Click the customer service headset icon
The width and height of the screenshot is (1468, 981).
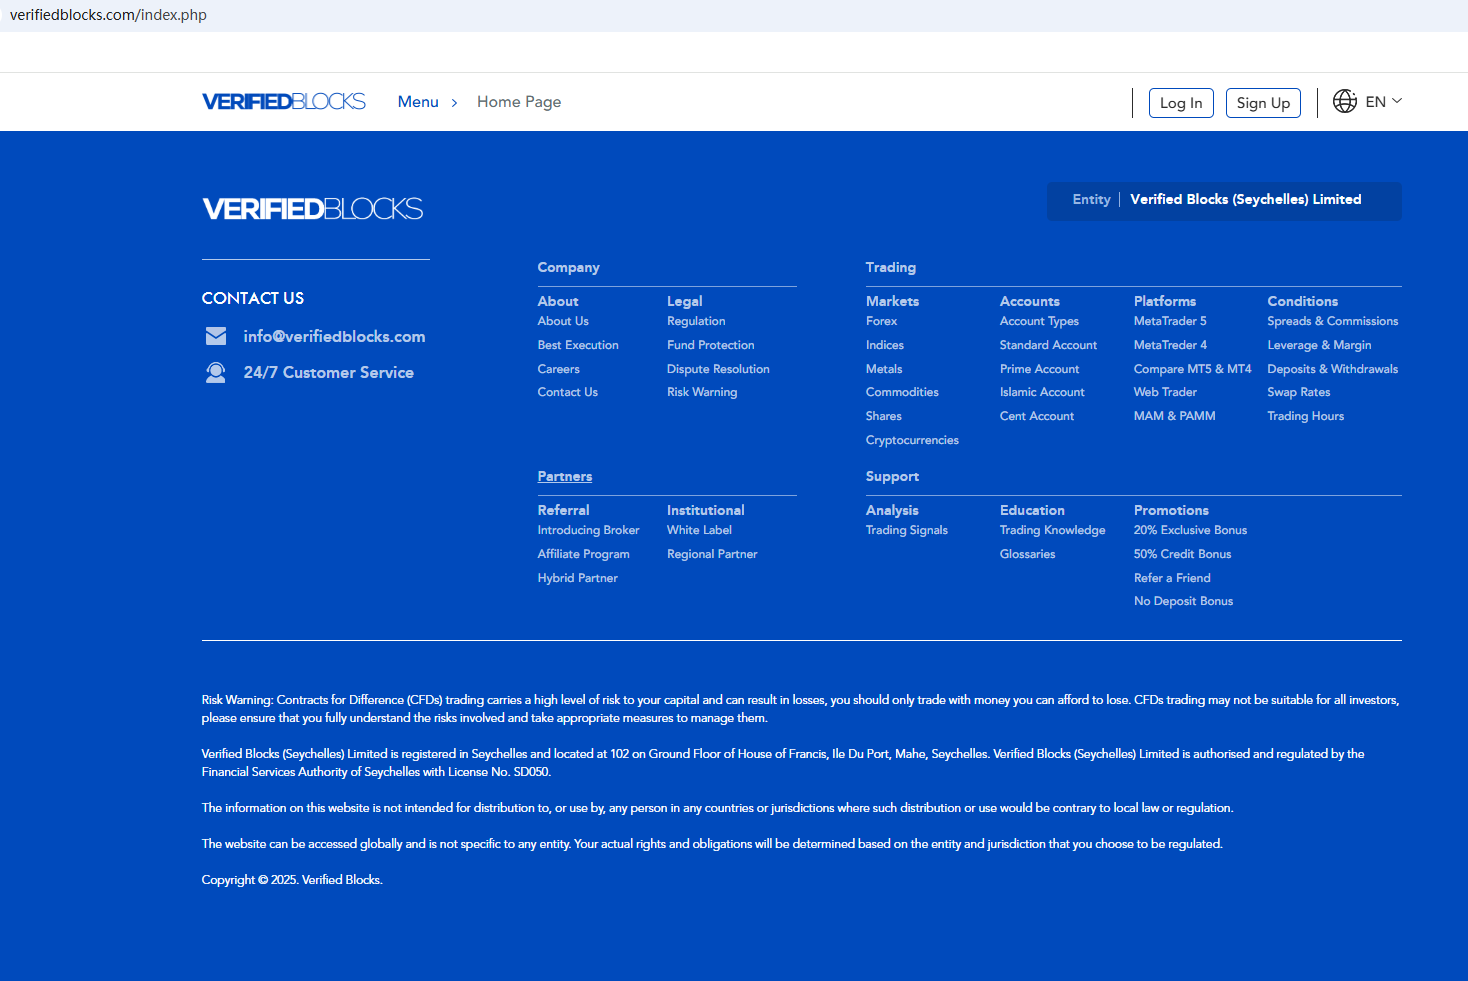(216, 373)
